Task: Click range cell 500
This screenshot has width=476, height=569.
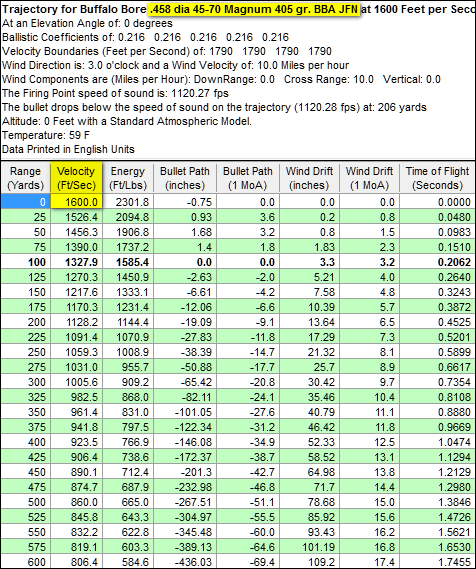Action: (25, 502)
